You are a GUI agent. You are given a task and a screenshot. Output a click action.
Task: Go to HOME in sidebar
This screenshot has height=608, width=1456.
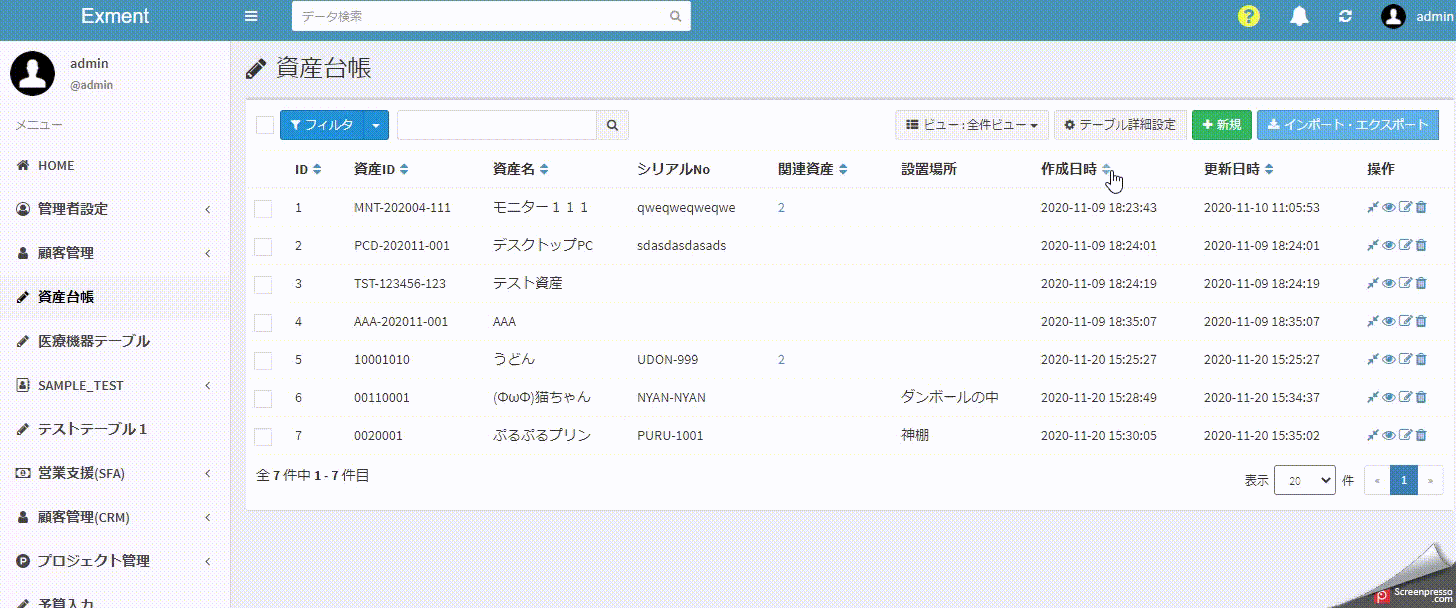click(x=115, y=165)
